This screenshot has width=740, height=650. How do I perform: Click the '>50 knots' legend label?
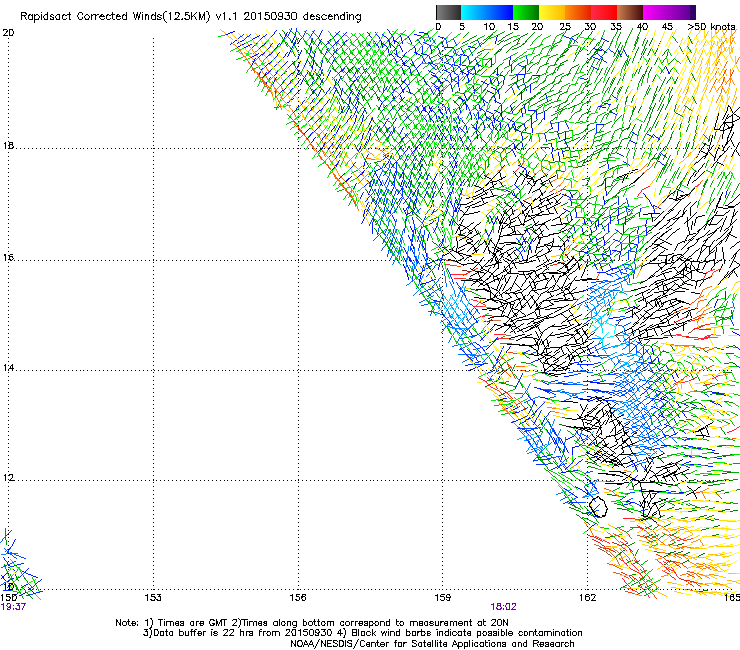[x=711, y=27]
